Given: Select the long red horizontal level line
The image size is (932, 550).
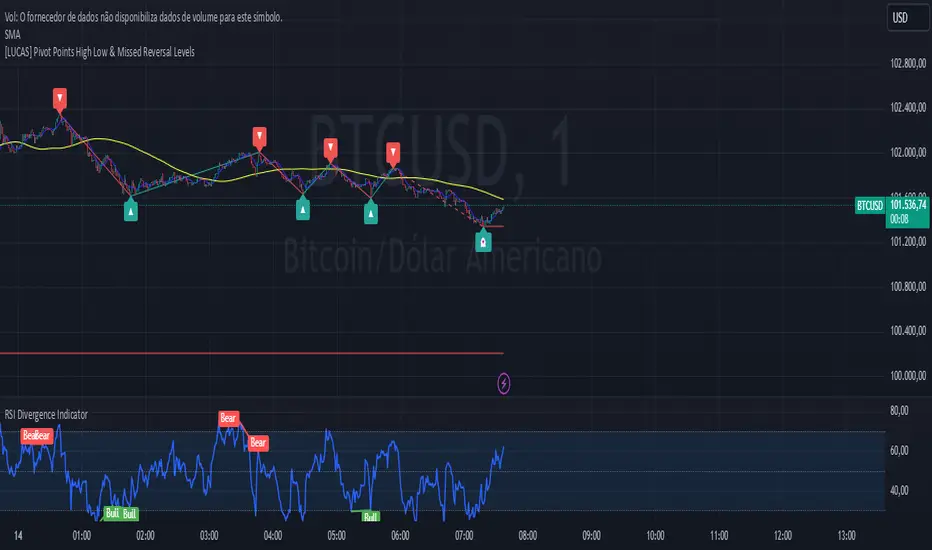Looking at the screenshot, I should (x=251, y=353).
